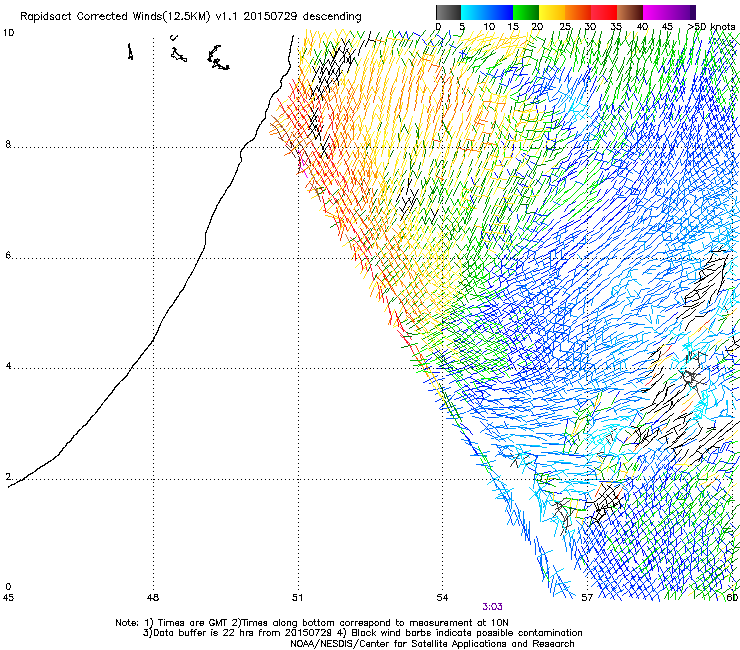
Task: Click the latitude label '2' on axis
Action: [8, 477]
